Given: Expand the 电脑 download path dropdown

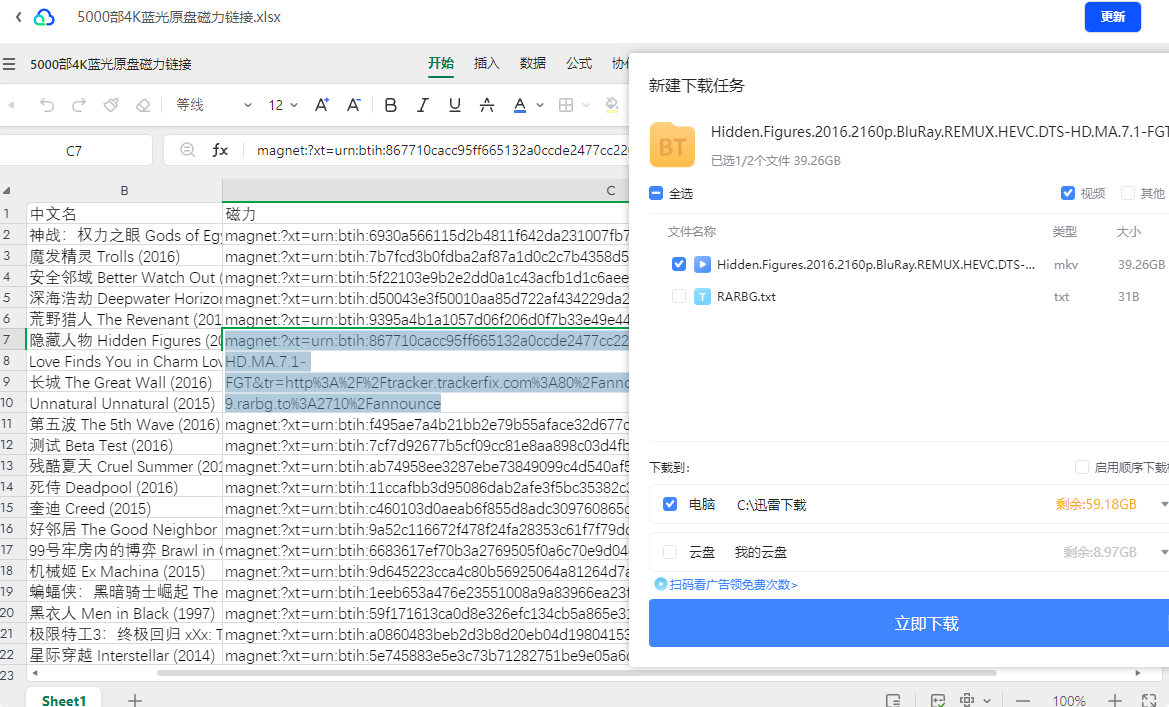Looking at the screenshot, I should click(1164, 505).
